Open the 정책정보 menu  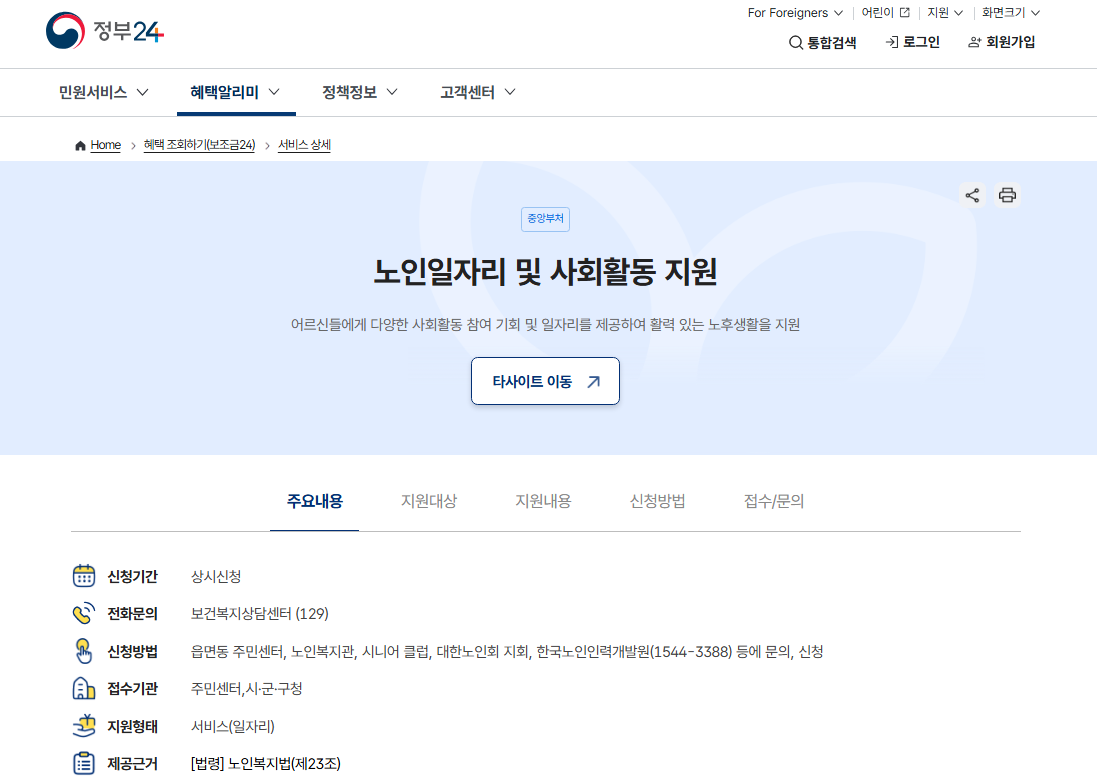pos(359,92)
